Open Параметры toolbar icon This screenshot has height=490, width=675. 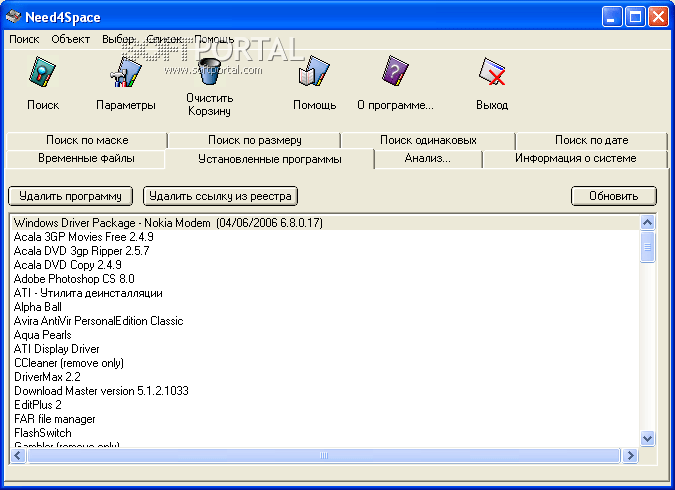tap(125, 72)
